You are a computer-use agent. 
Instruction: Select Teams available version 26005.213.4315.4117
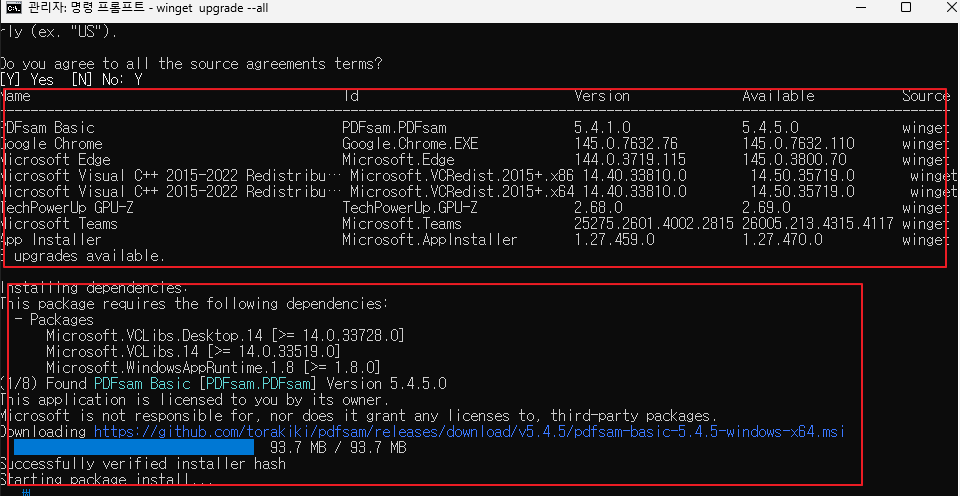point(818,224)
